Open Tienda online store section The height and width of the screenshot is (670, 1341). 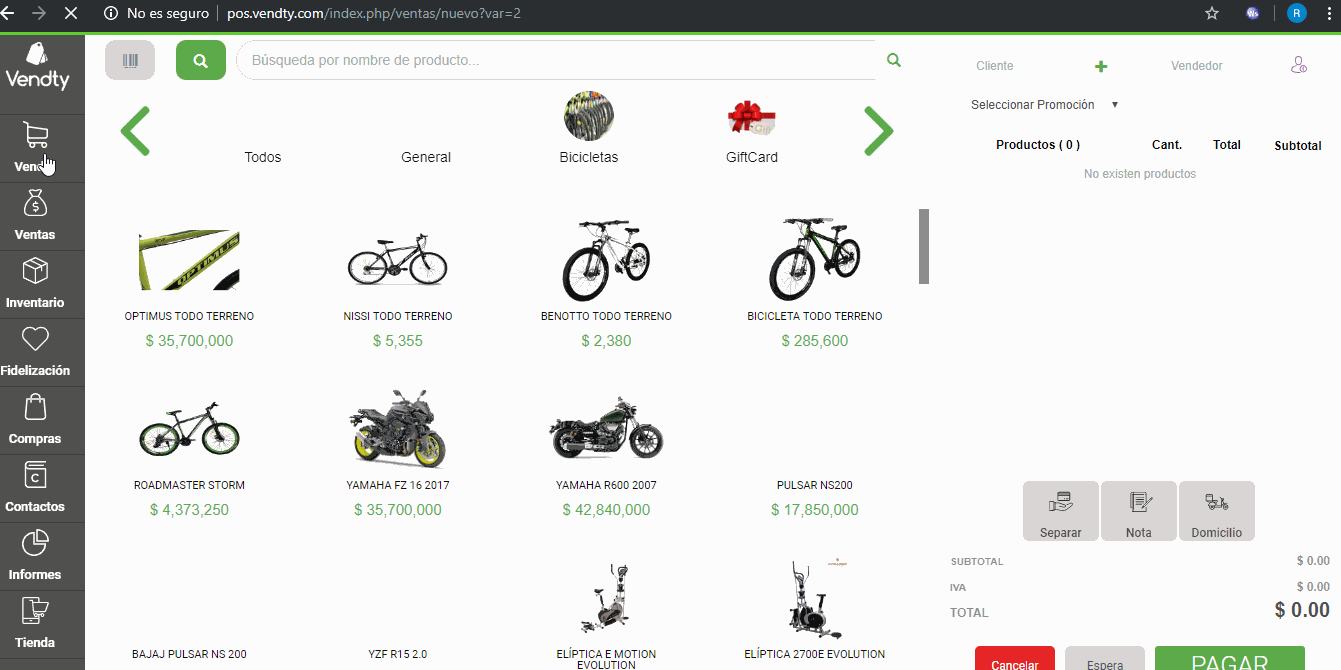[36, 611]
